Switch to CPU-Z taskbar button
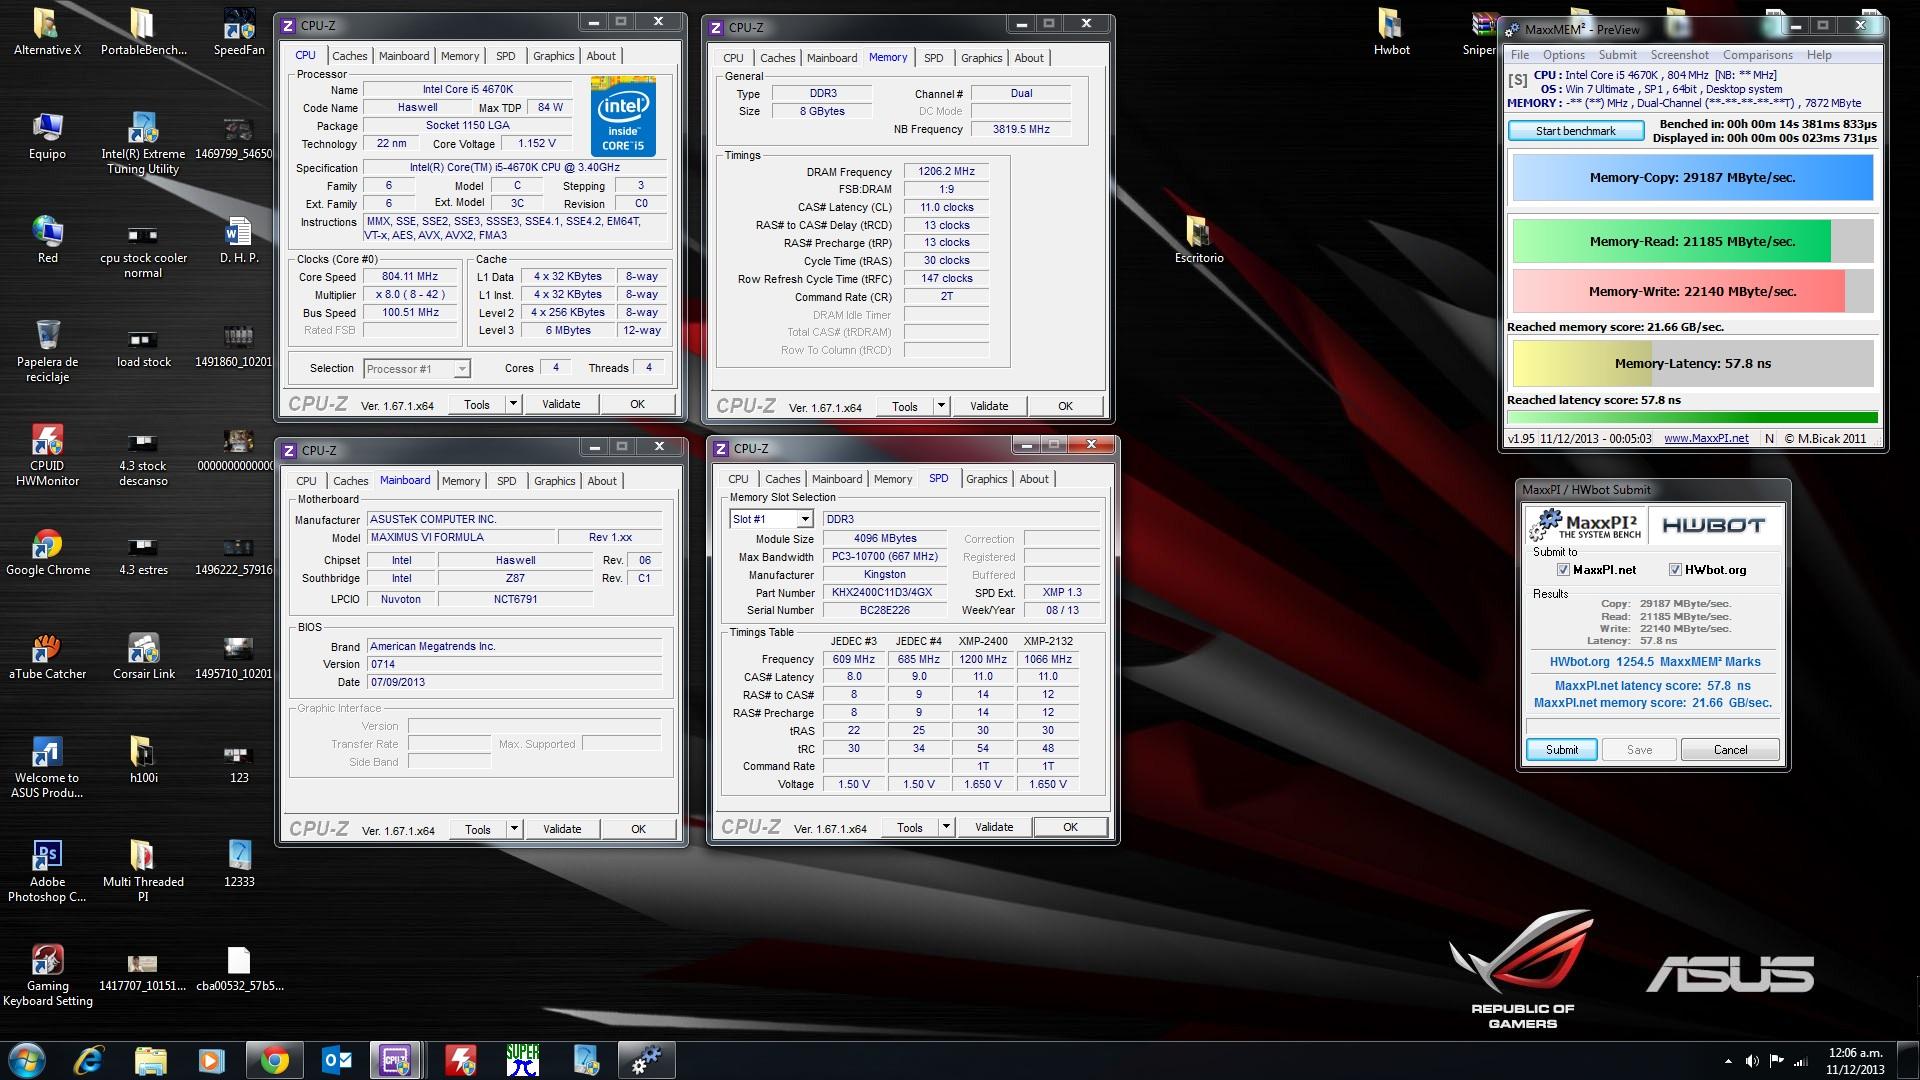Image resolution: width=1920 pixels, height=1080 pixels. click(396, 1060)
